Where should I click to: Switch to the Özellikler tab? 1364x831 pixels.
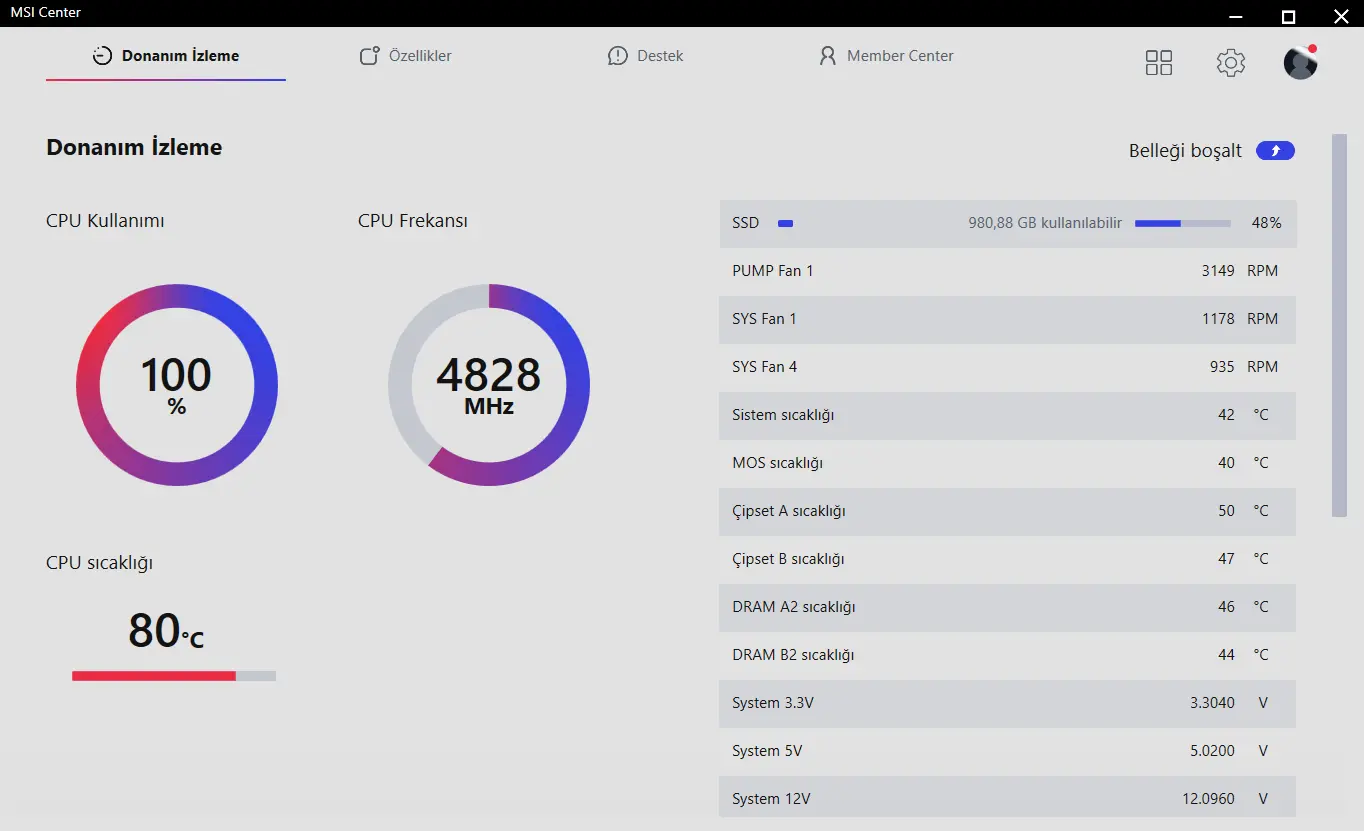(x=406, y=56)
